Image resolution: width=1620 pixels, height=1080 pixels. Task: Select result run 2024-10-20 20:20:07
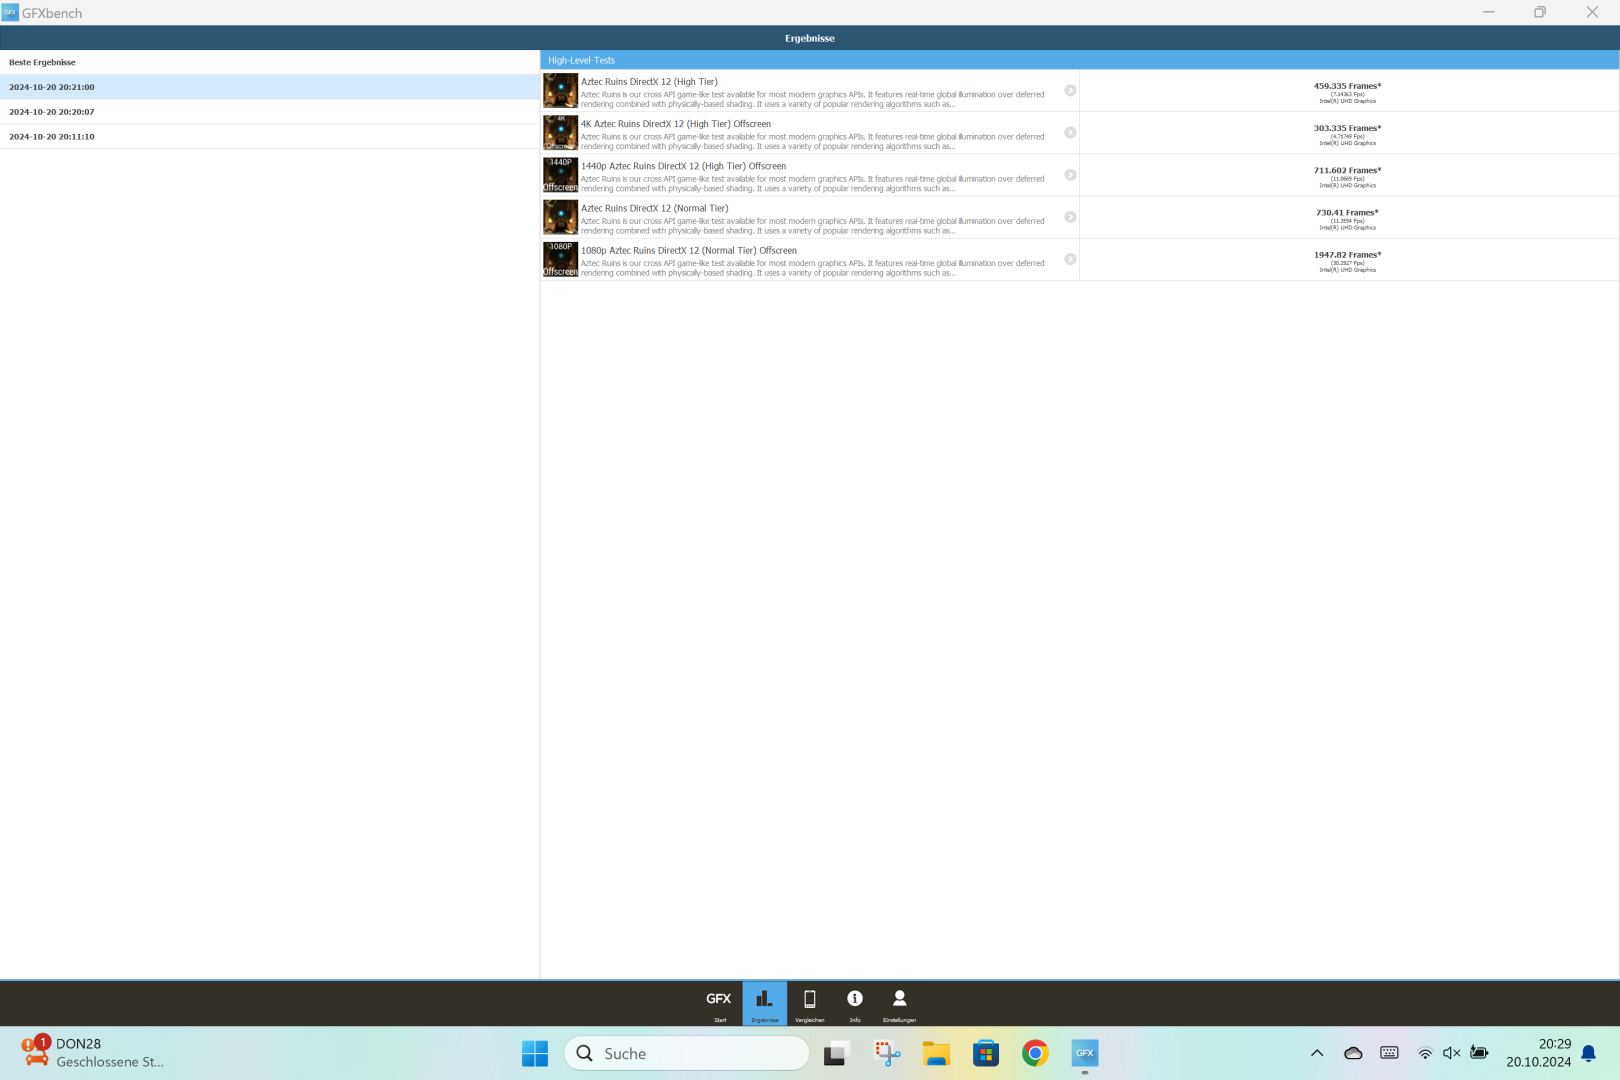point(269,112)
